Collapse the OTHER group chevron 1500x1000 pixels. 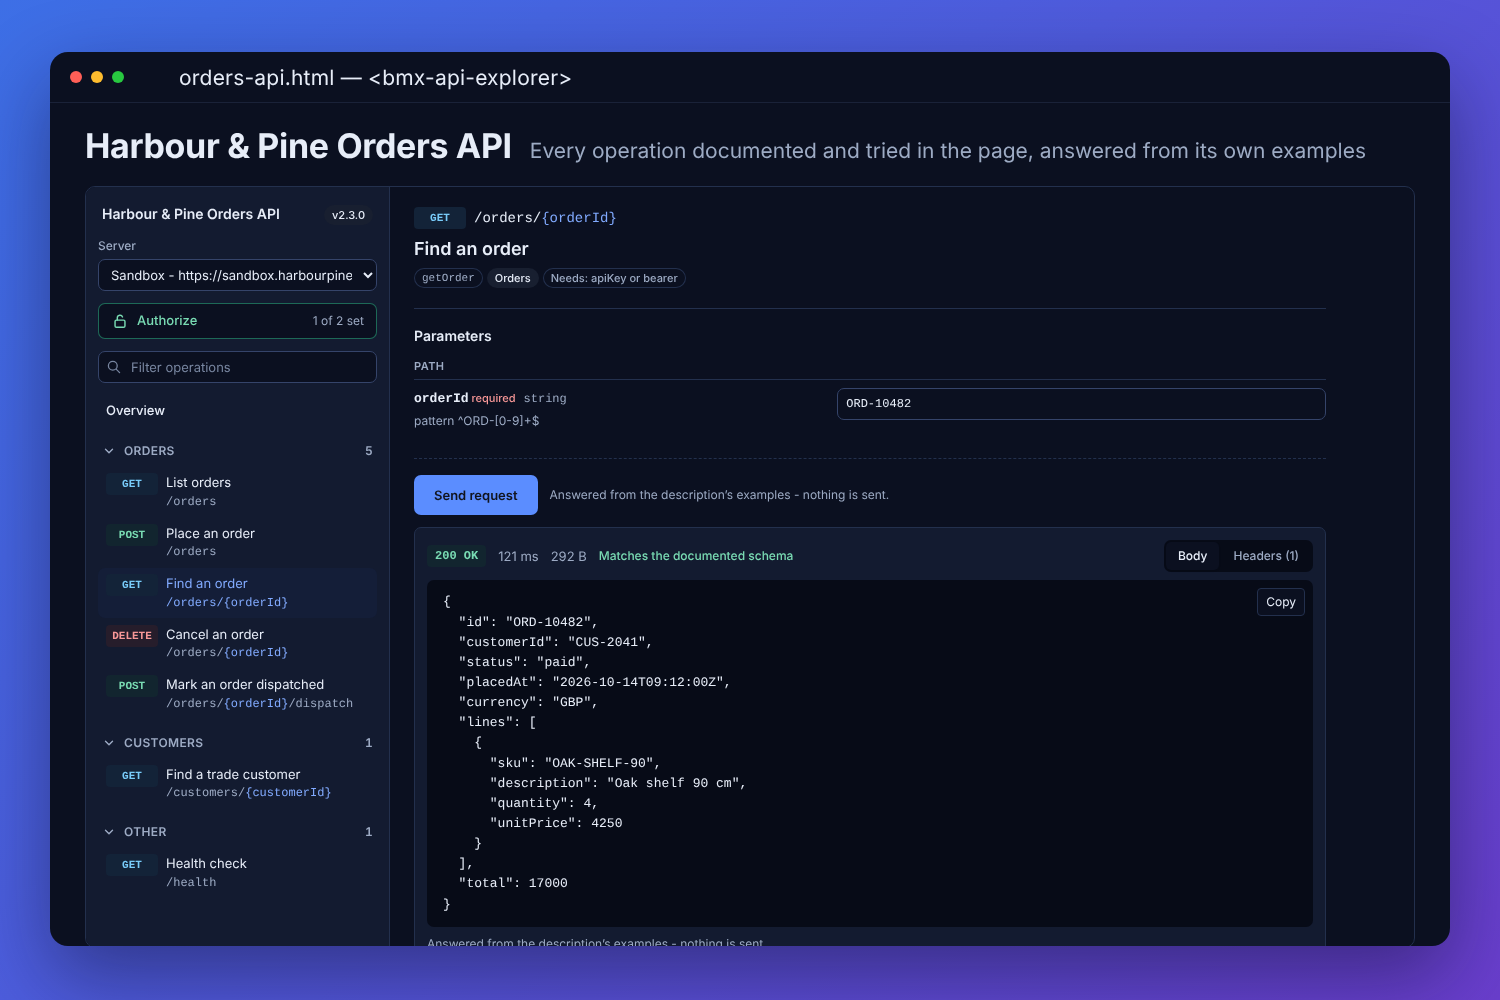tap(109, 832)
